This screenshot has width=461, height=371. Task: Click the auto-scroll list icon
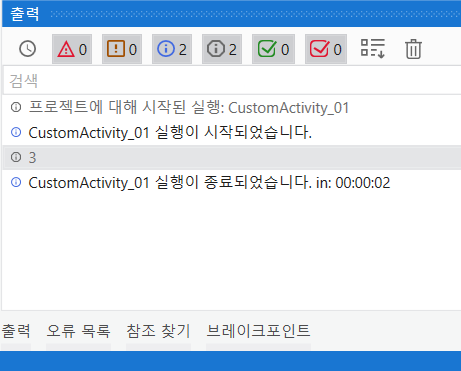373,49
